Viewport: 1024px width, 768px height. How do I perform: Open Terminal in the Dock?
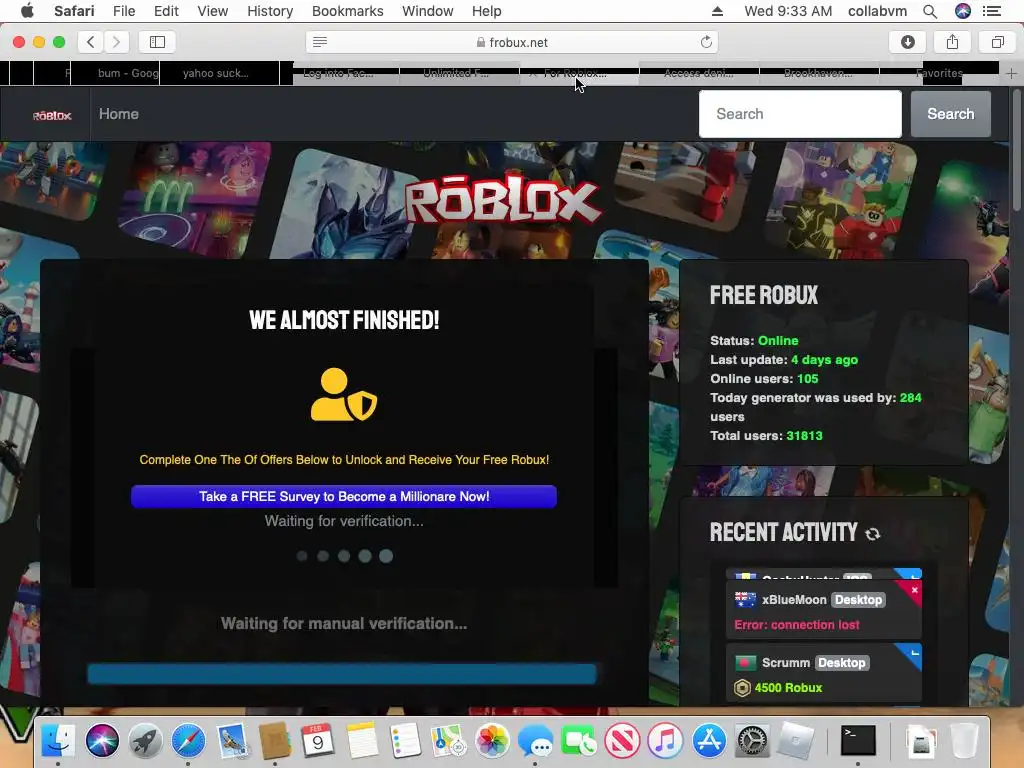click(x=857, y=741)
